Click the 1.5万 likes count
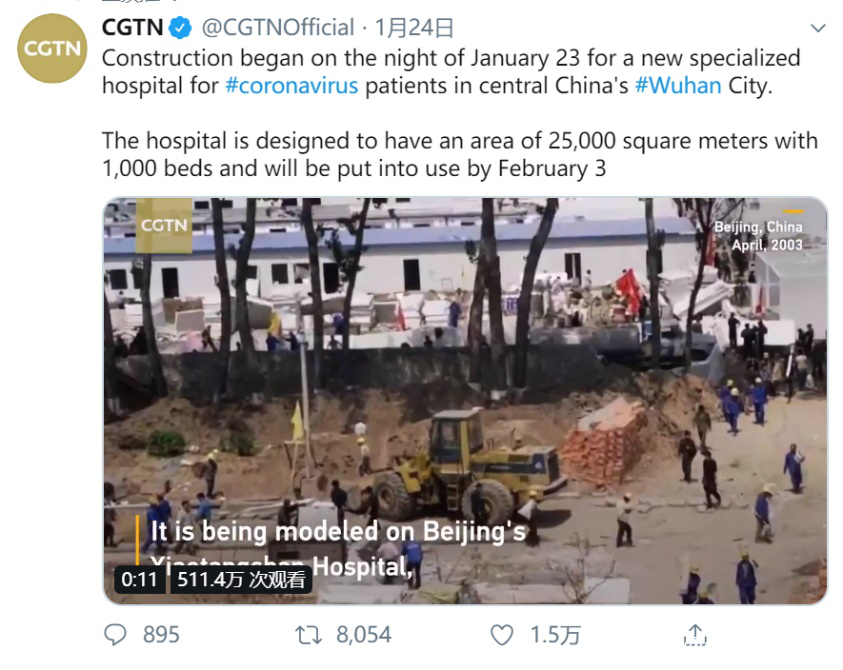This screenshot has height=670, width=843. pyautogui.click(x=554, y=634)
